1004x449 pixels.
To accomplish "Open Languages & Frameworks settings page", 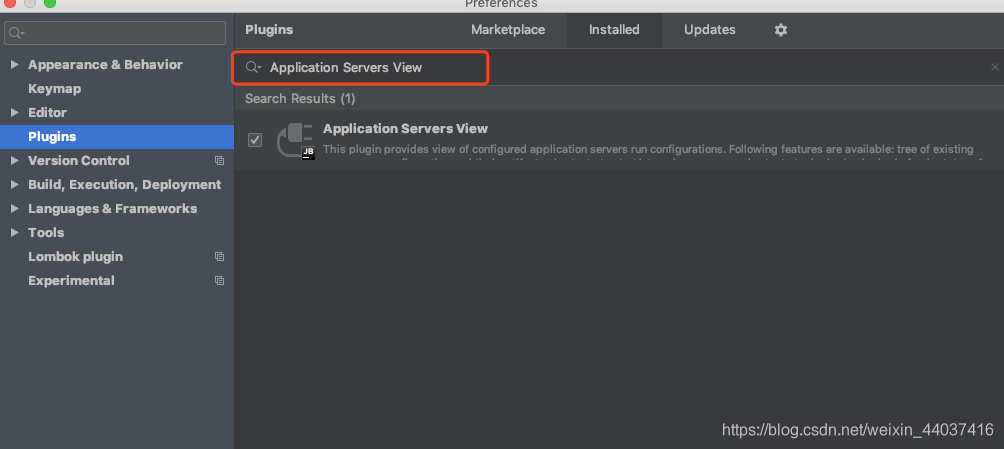I will (113, 209).
